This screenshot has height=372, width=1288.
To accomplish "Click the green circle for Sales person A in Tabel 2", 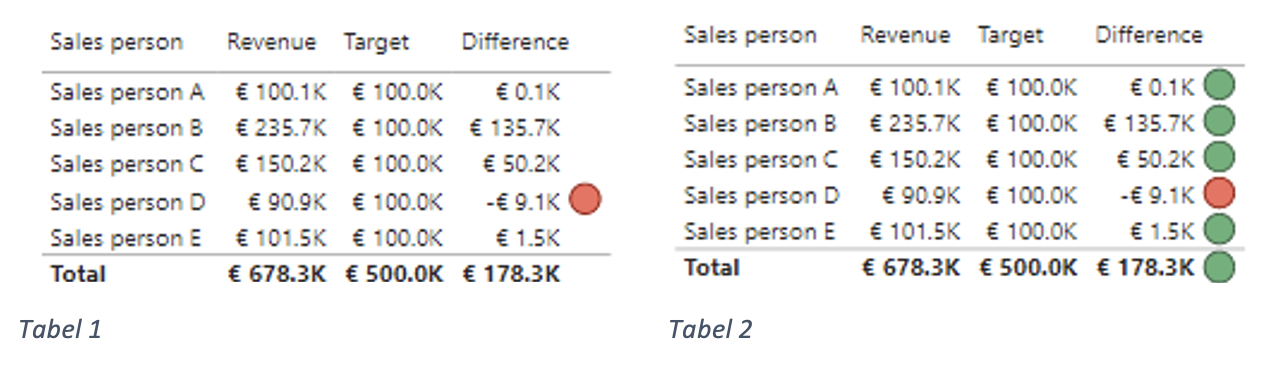I will pos(1218,85).
